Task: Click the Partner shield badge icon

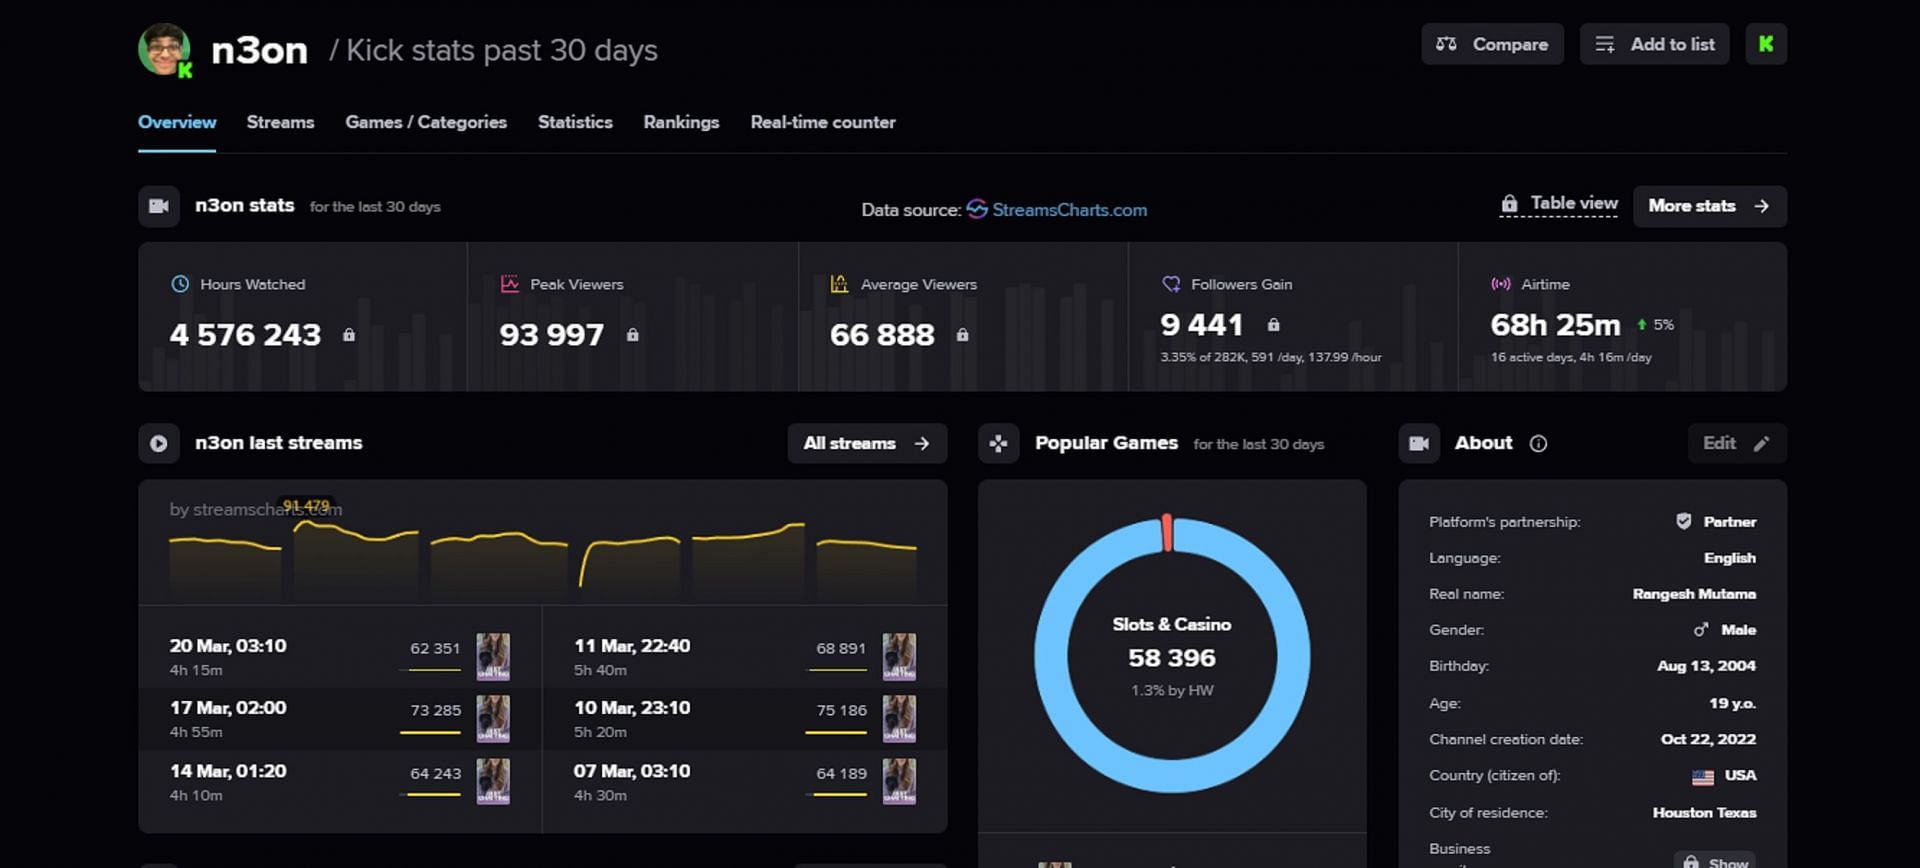Action: 1684,521
